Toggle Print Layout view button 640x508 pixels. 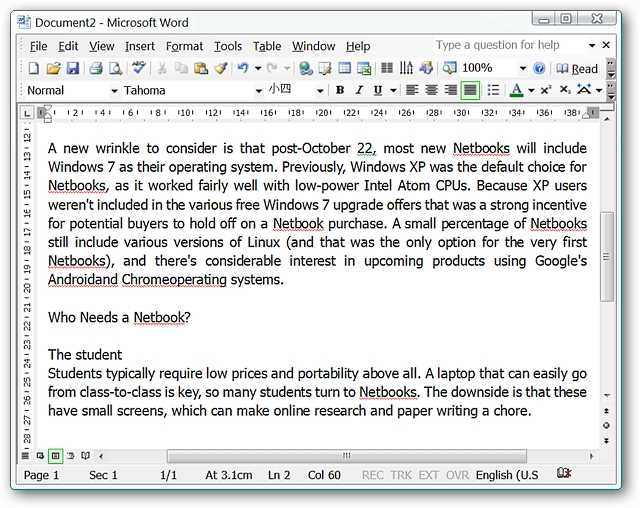(56, 455)
